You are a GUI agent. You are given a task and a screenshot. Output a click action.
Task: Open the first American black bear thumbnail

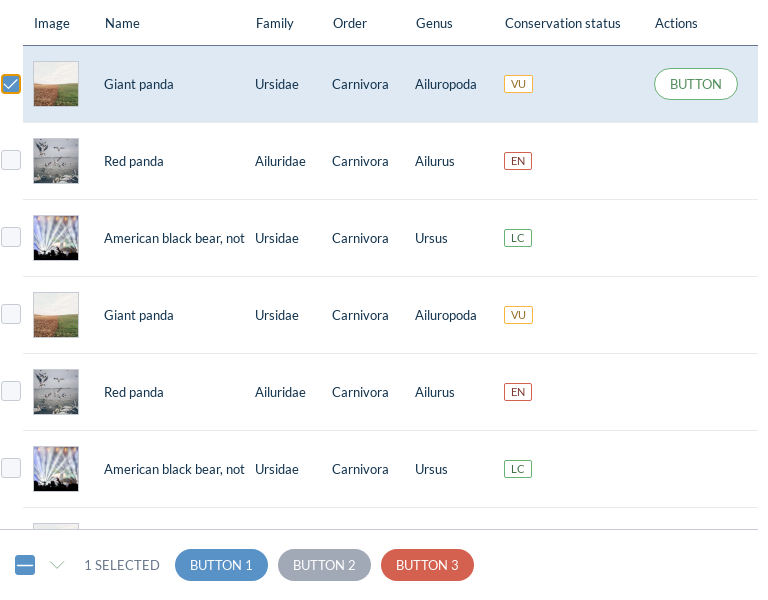click(x=56, y=238)
